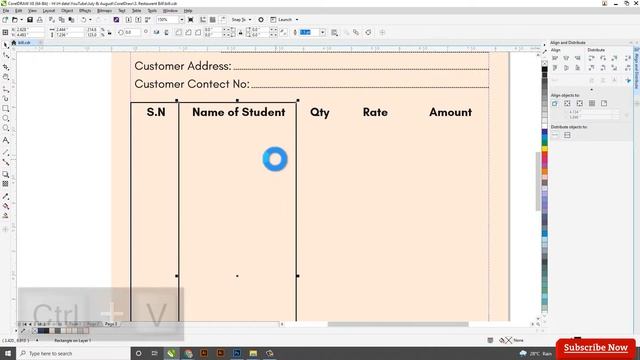
Task: Click the horizontal scrollbar thumb under canvas
Action: (398, 324)
